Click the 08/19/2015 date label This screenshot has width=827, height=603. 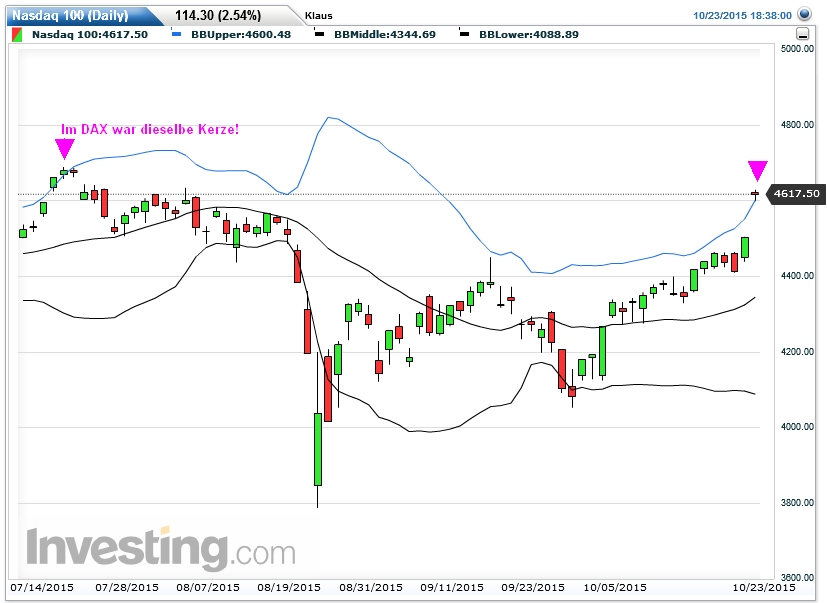[289, 588]
